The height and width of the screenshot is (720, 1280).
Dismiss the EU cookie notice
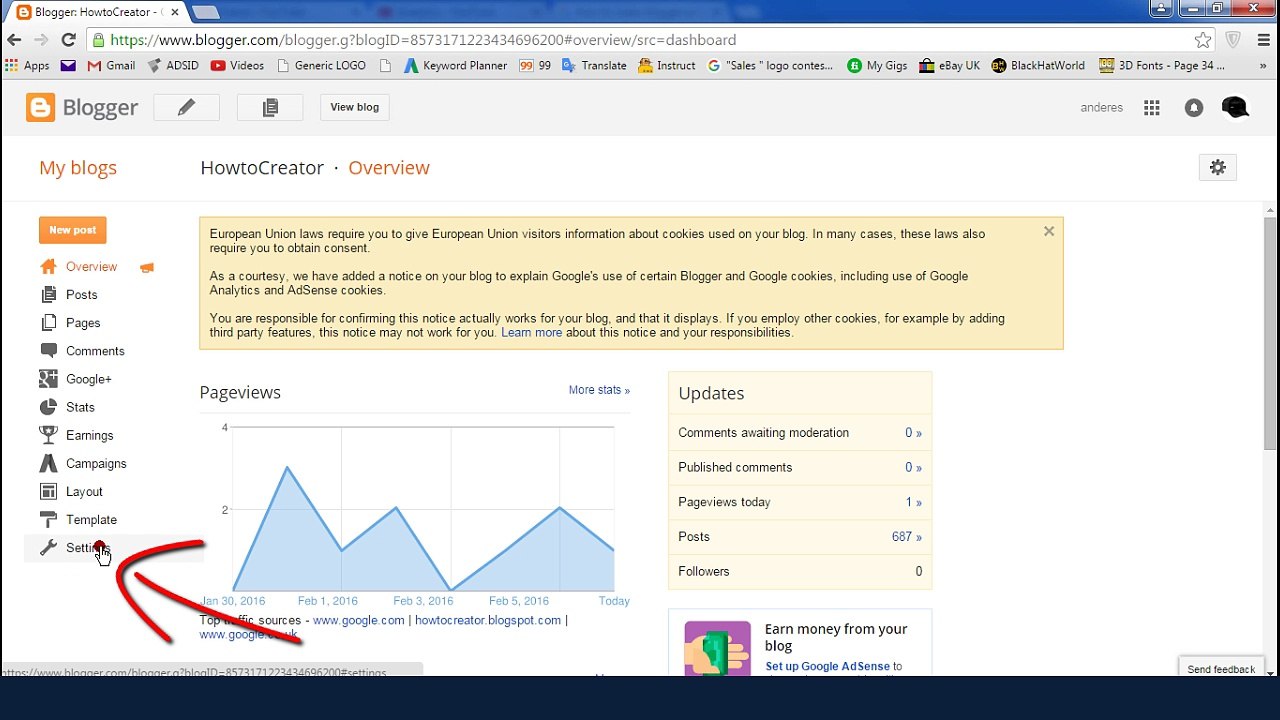(x=1049, y=231)
